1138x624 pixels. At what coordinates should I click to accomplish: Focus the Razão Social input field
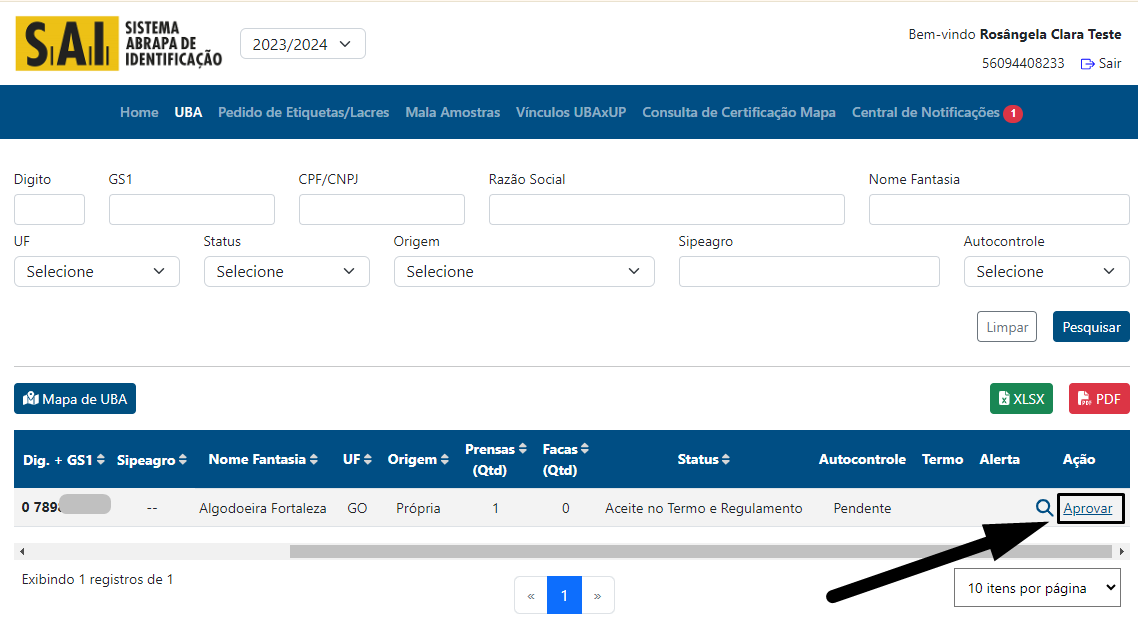[x=666, y=210]
